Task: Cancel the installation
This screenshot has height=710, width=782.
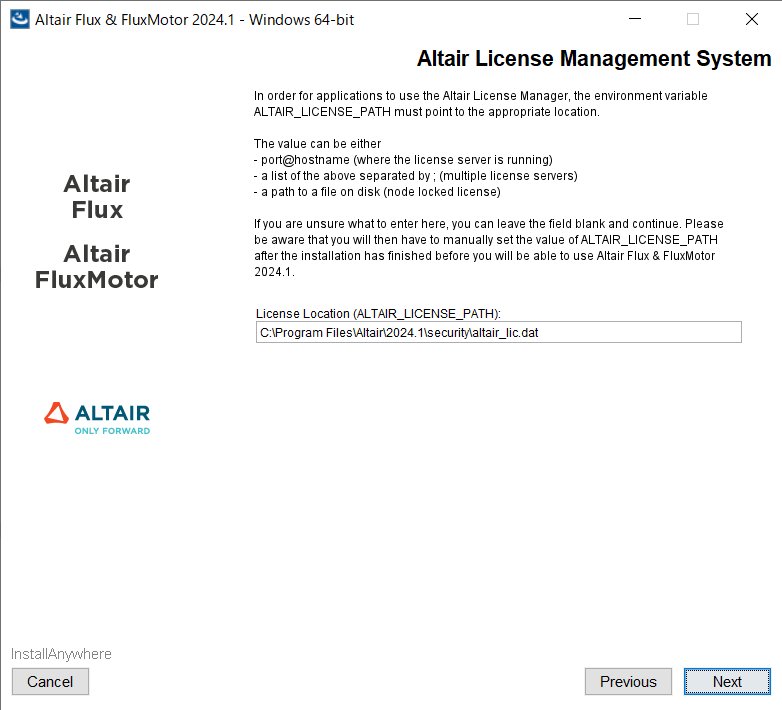Action: tap(50, 682)
